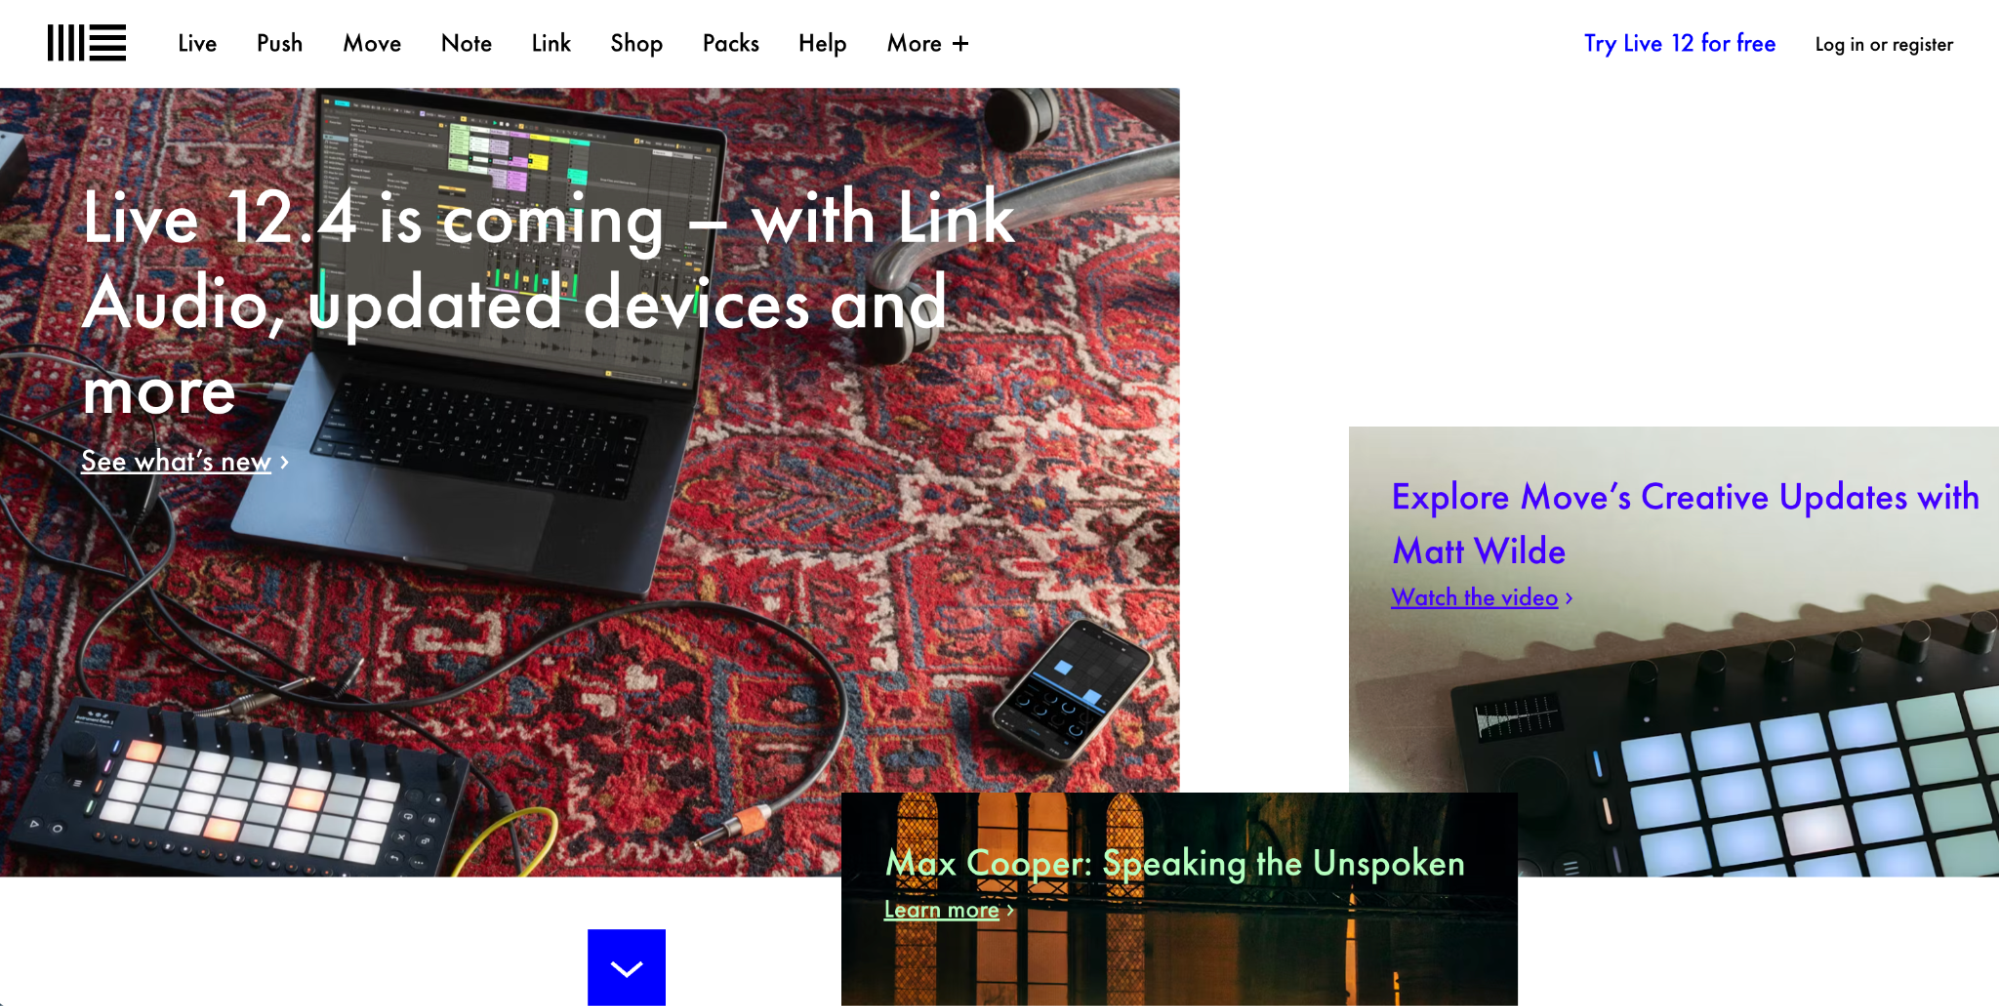1999x1007 pixels.
Task: Open the Note navigation item
Action: pyautogui.click(x=466, y=43)
